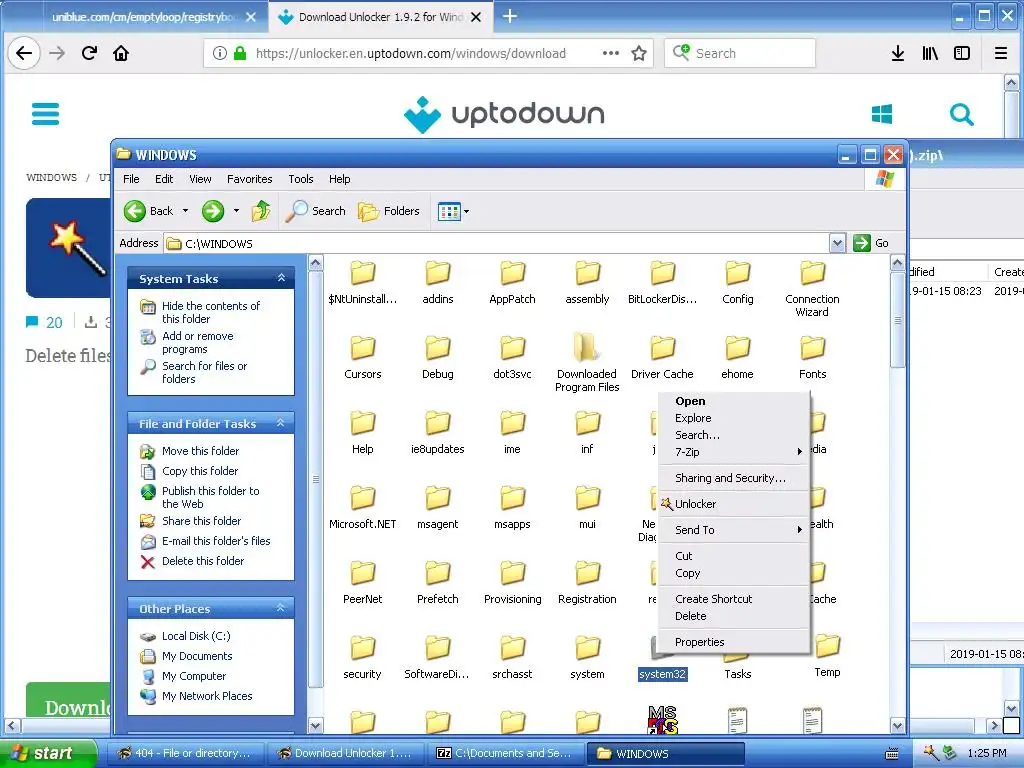This screenshot has height=768, width=1024.
Task: Expand the Send To submenu
Action: [x=735, y=530]
